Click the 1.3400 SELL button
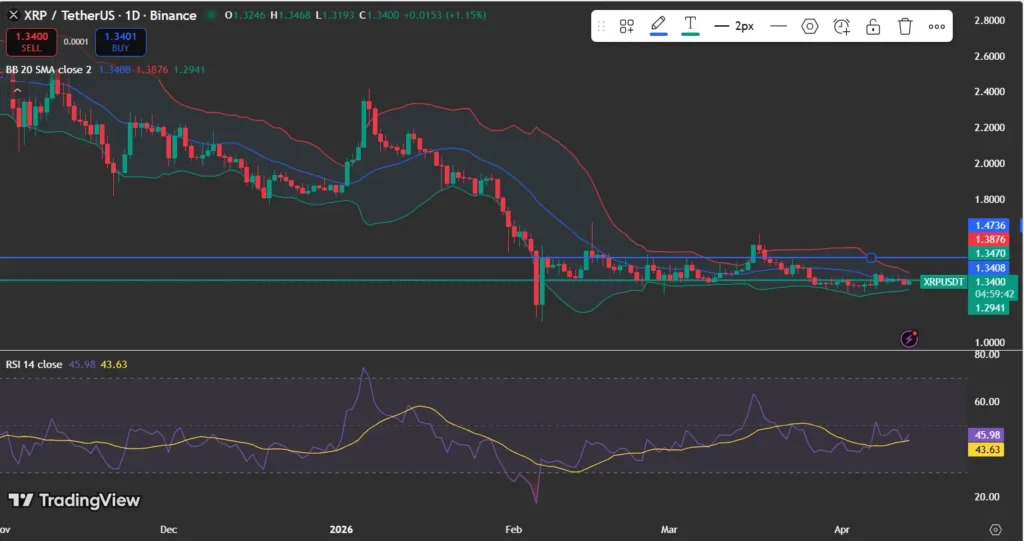 tap(31, 42)
